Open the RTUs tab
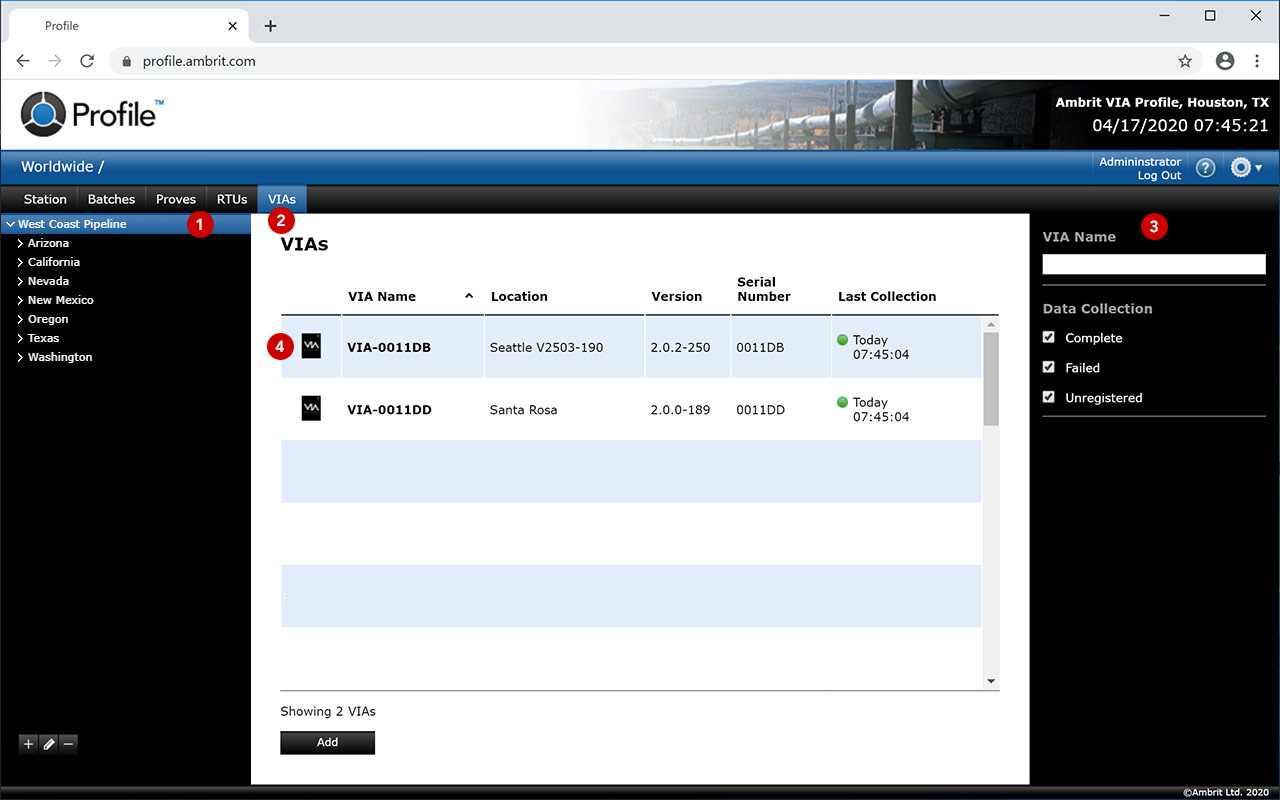 pyautogui.click(x=232, y=199)
